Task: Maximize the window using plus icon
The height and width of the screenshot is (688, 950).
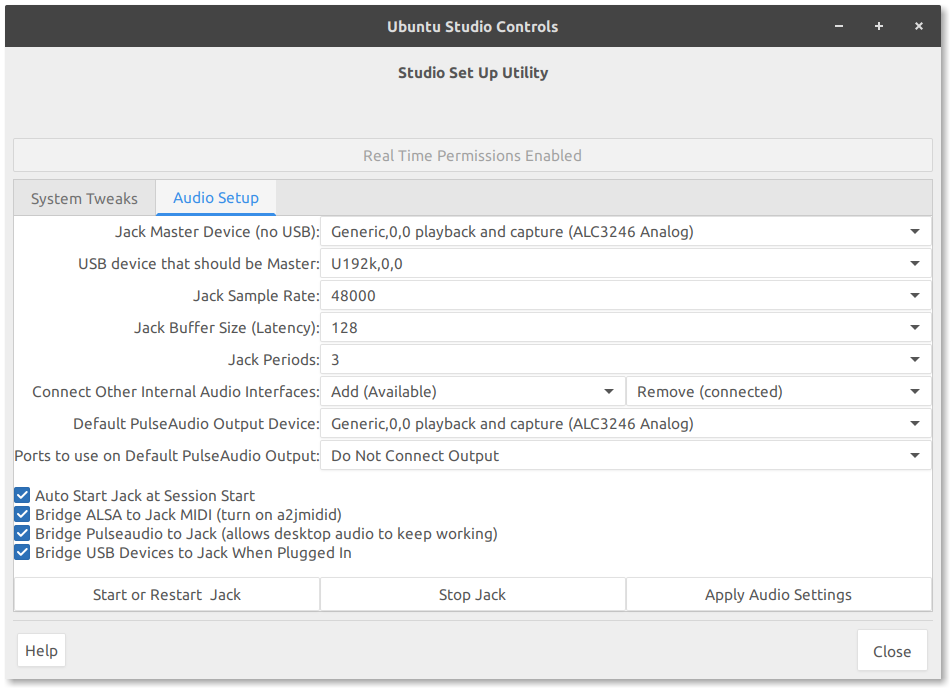Action: (x=879, y=26)
